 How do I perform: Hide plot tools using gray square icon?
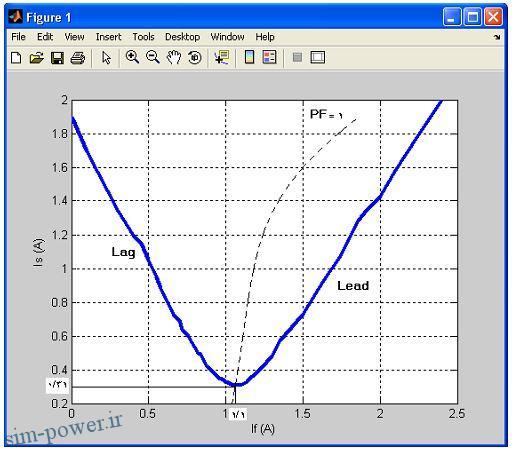[x=297, y=57]
